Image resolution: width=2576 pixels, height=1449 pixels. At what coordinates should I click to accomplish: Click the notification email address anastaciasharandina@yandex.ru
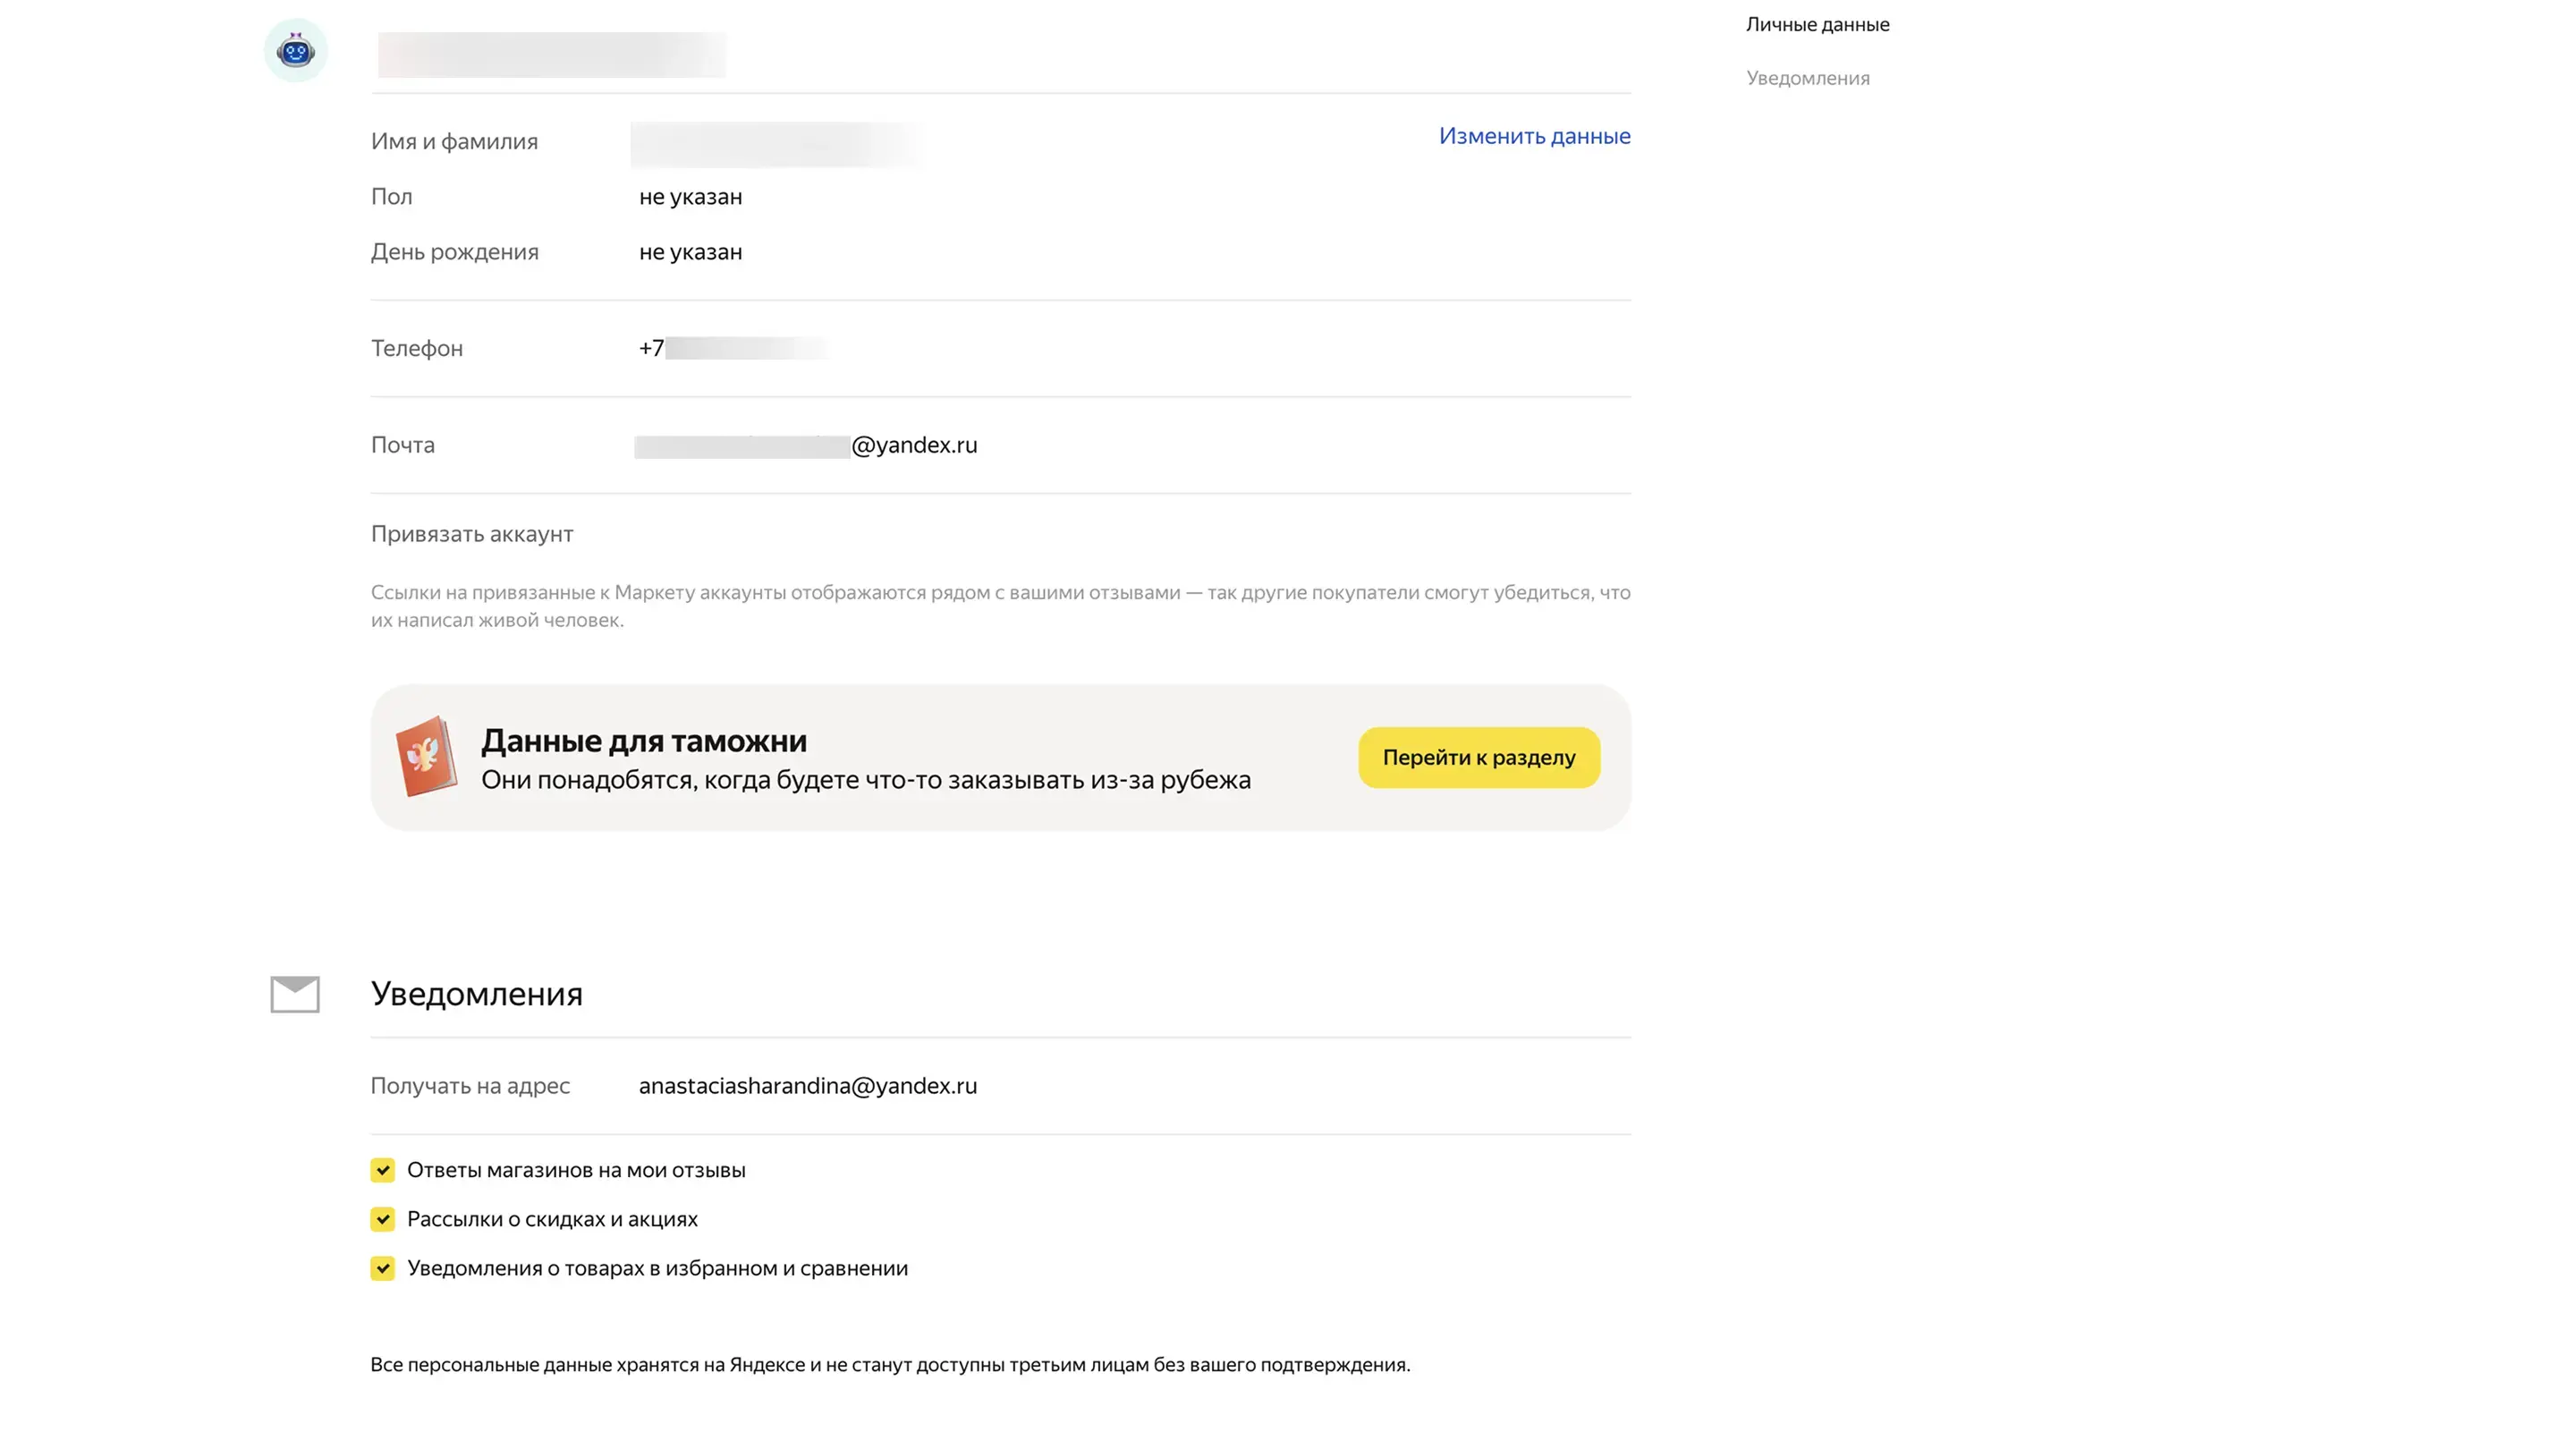807,1086
